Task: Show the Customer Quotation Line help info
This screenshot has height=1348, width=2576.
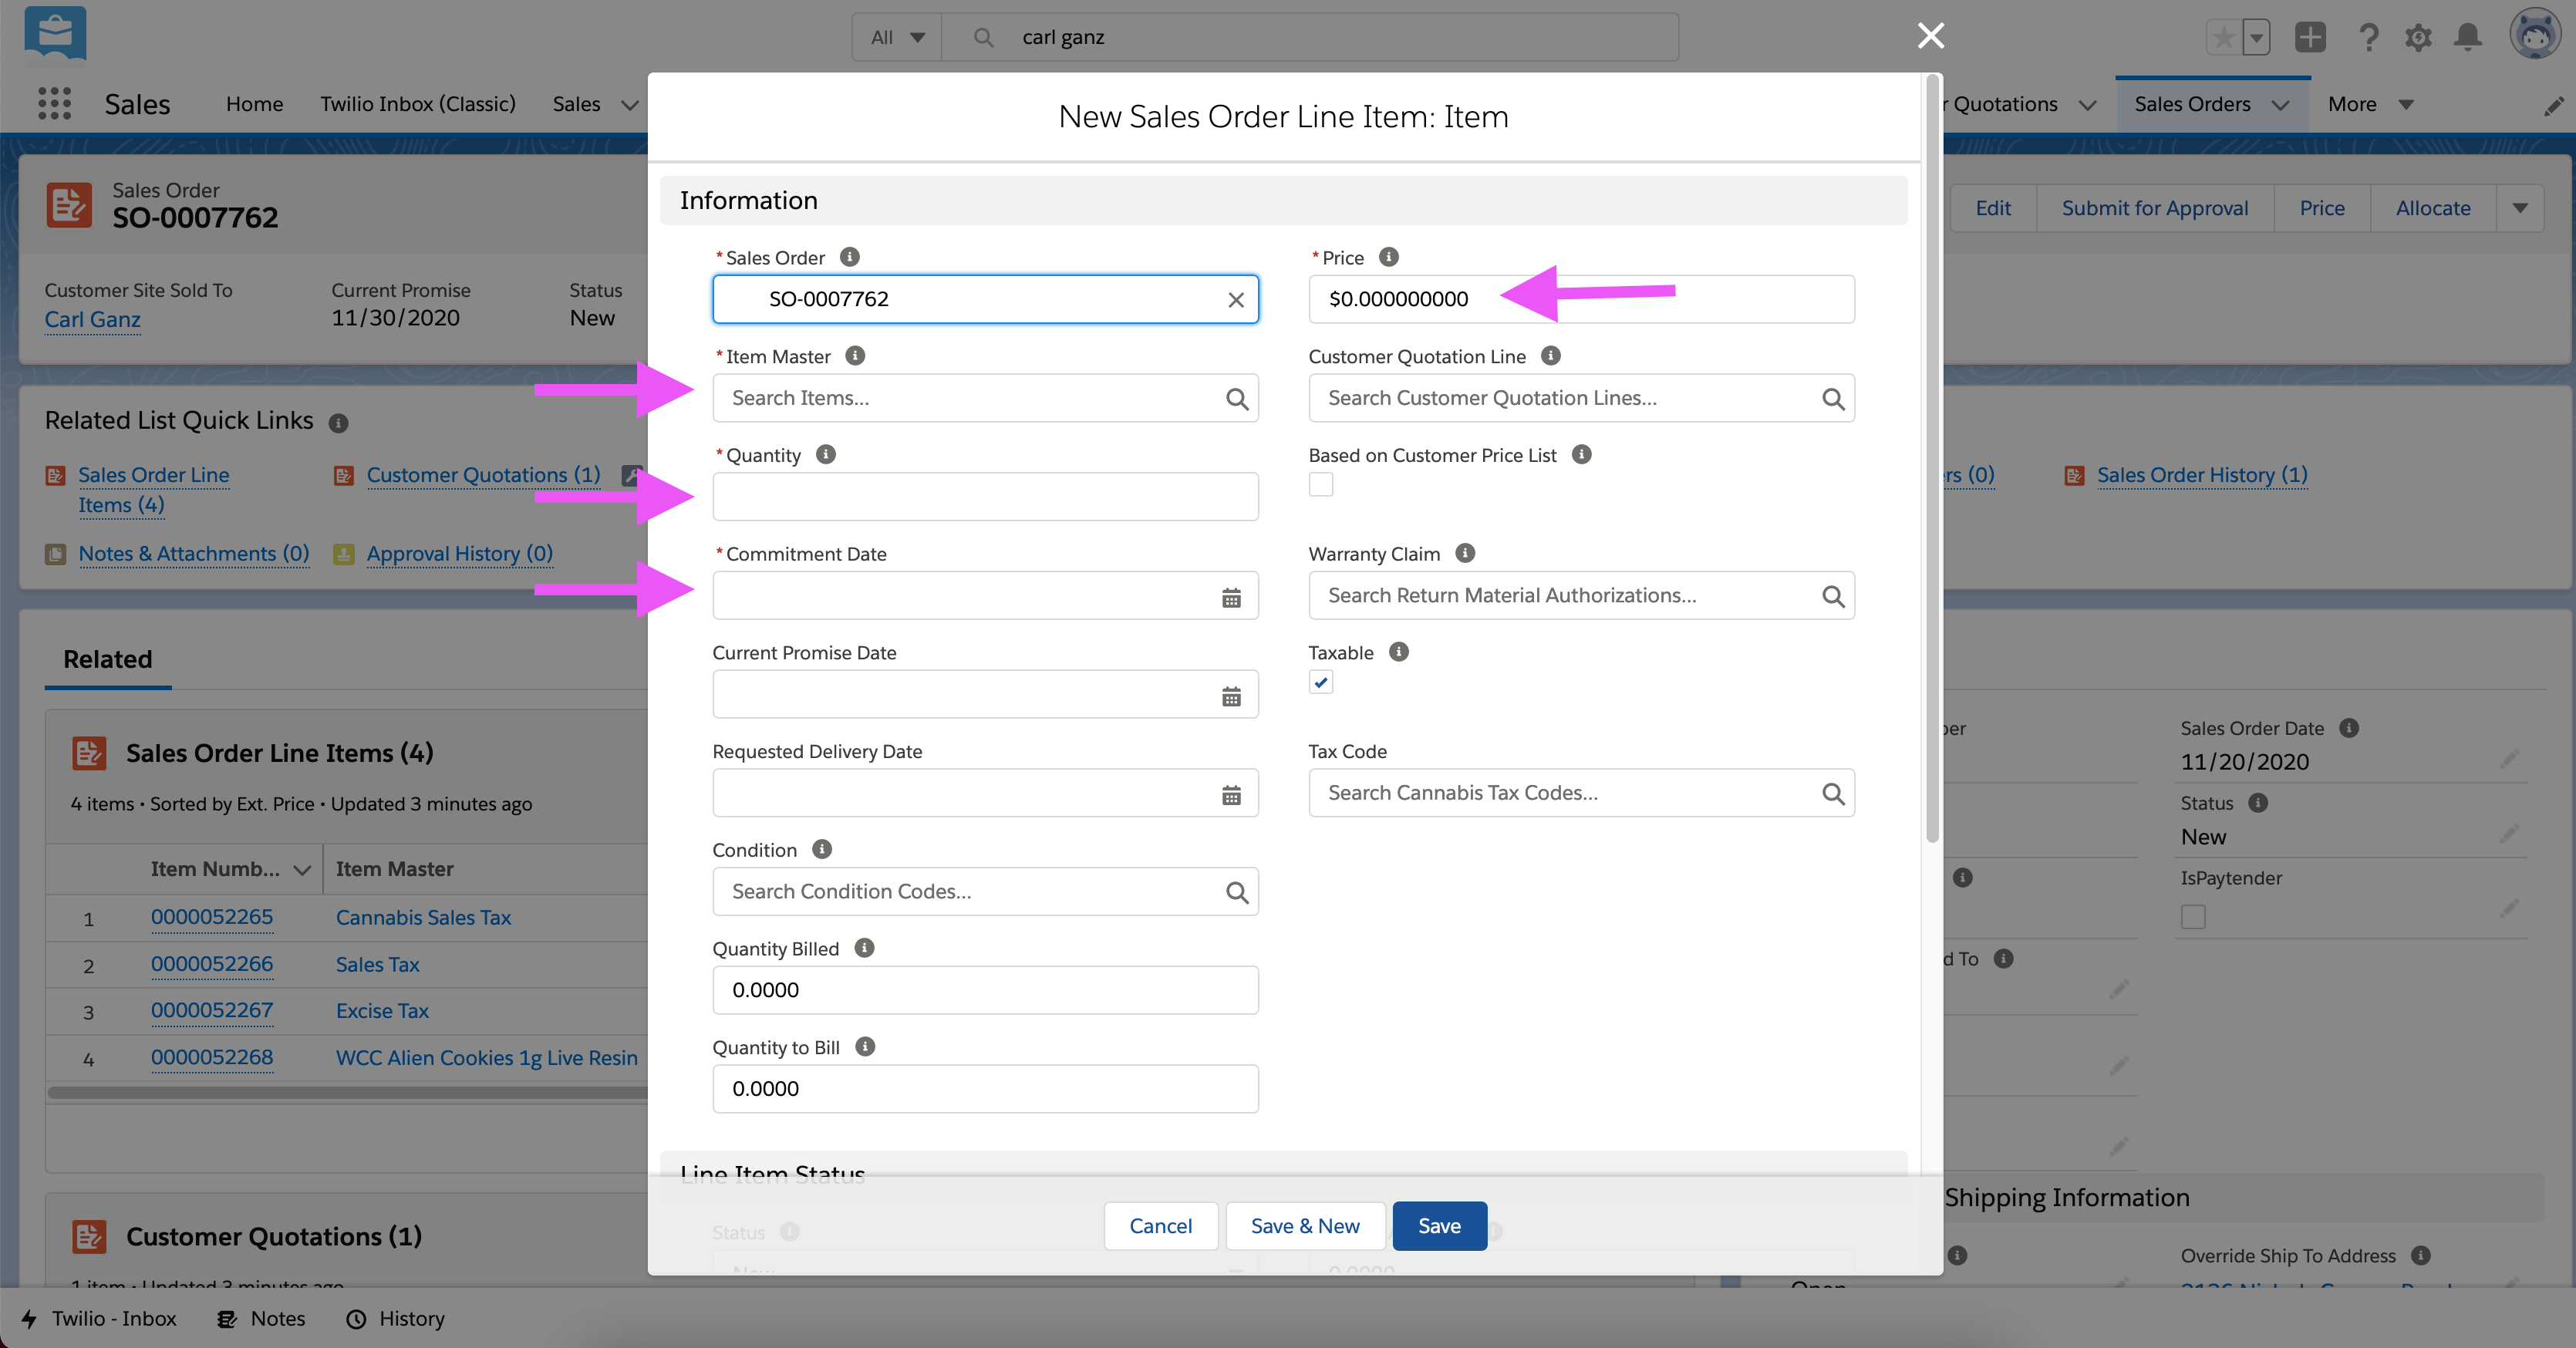Action: point(1551,356)
